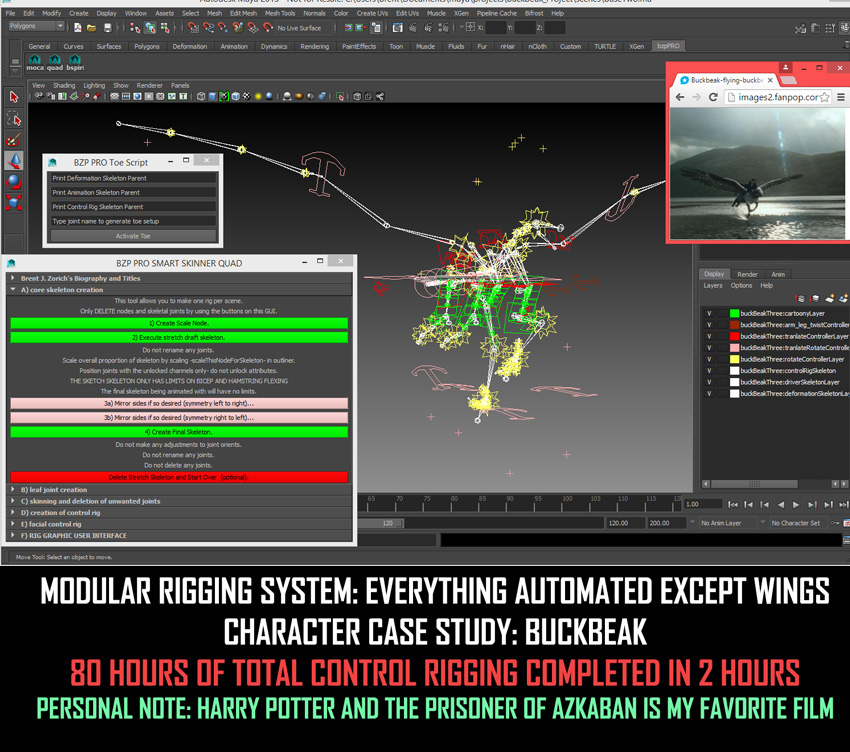Image resolution: width=850 pixels, height=752 pixels.
Task: Launch the moca shelf script
Action: coord(35,62)
